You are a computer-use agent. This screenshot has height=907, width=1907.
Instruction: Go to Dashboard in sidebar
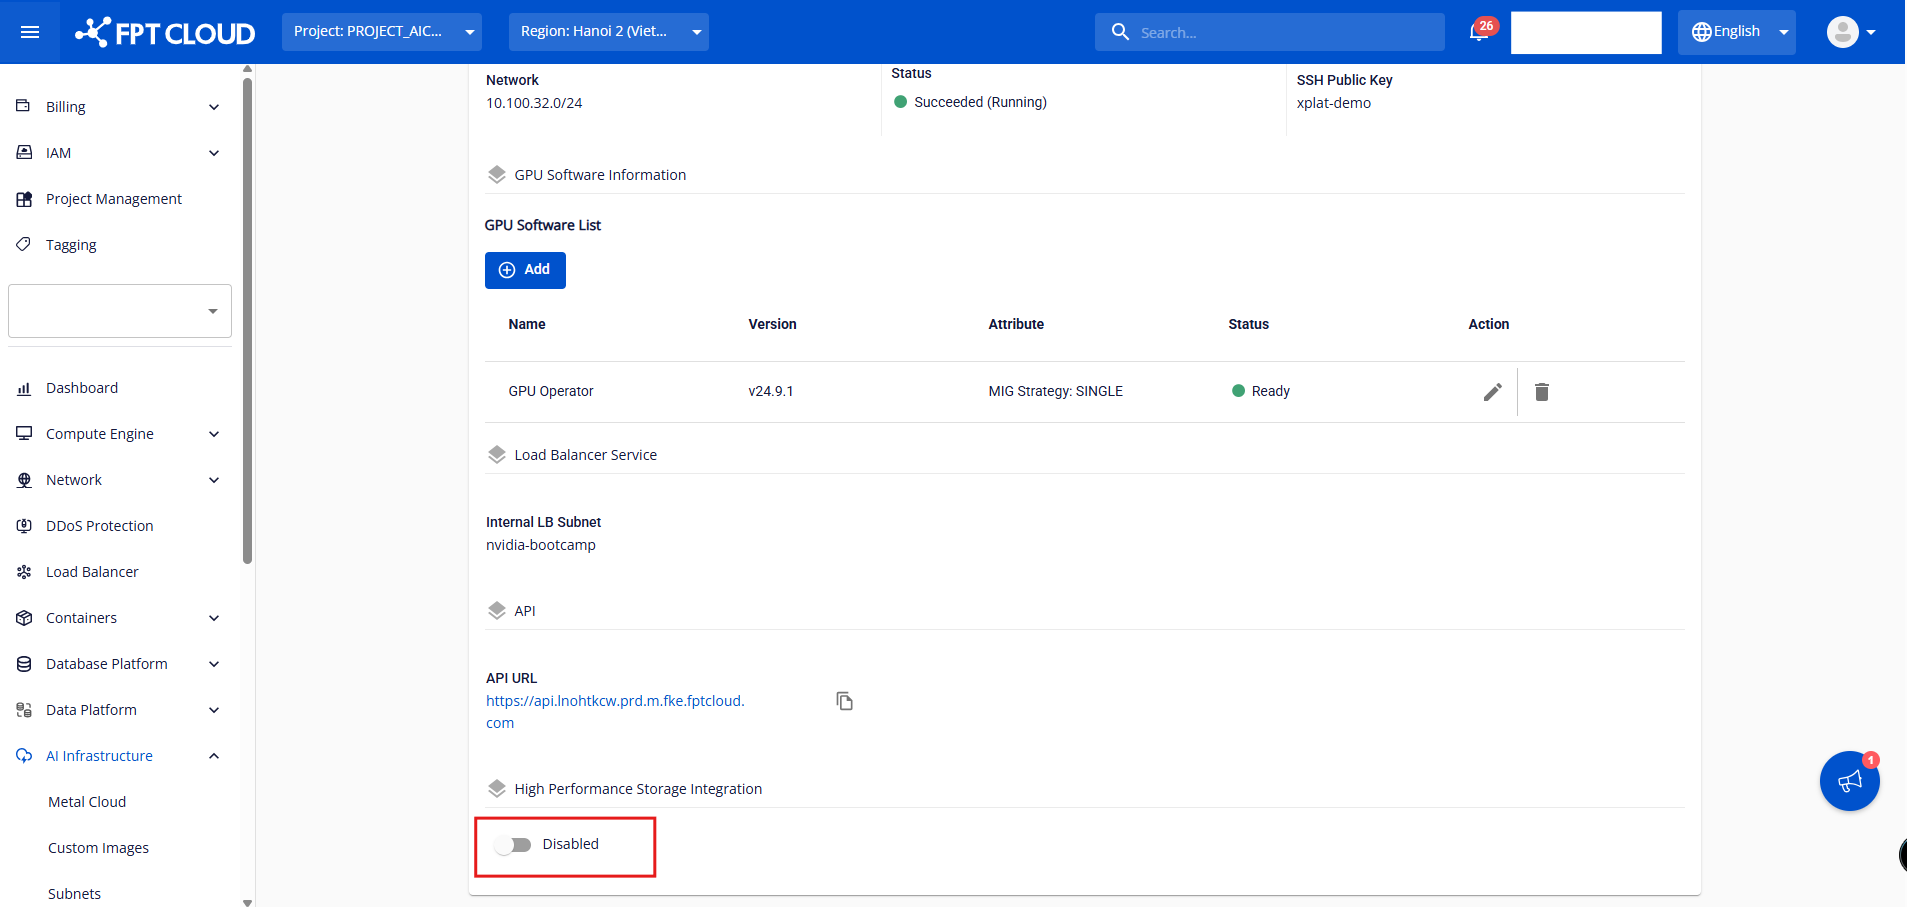pos(82,388)
